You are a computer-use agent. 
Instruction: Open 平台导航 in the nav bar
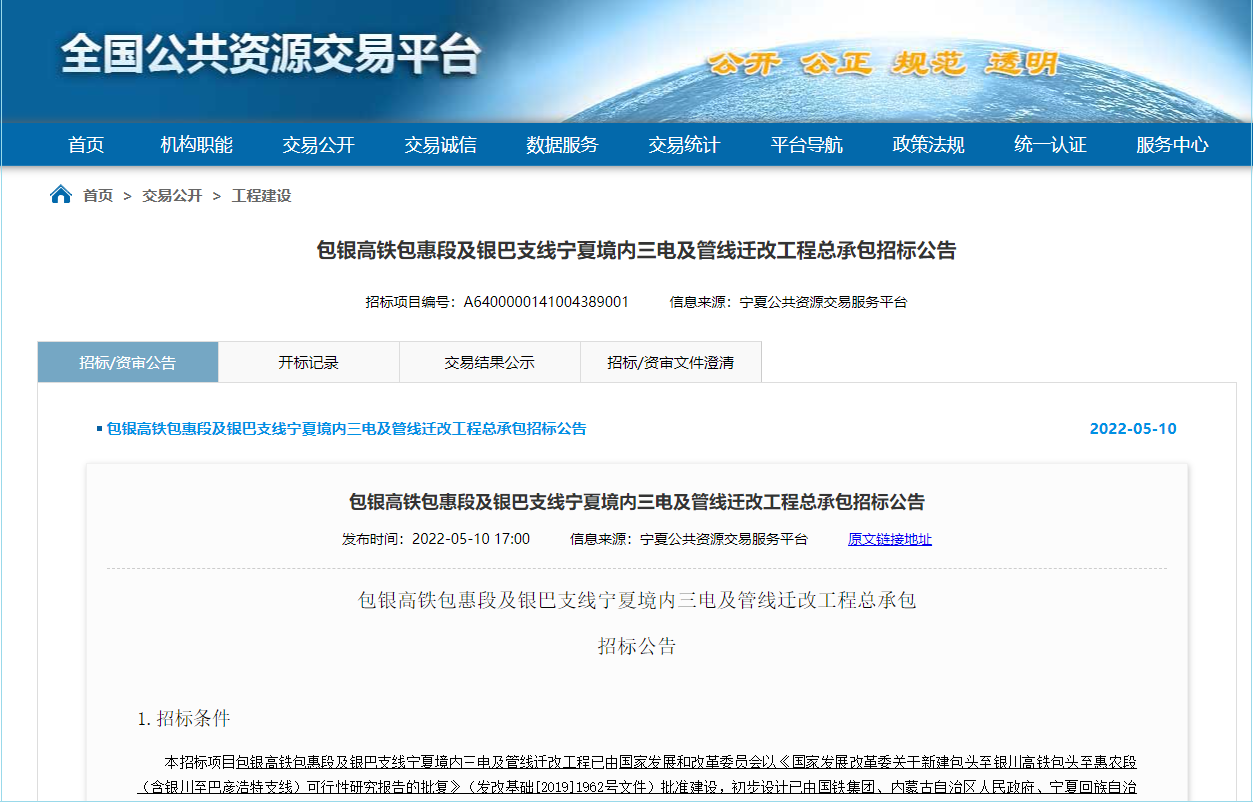coord(806,145)
